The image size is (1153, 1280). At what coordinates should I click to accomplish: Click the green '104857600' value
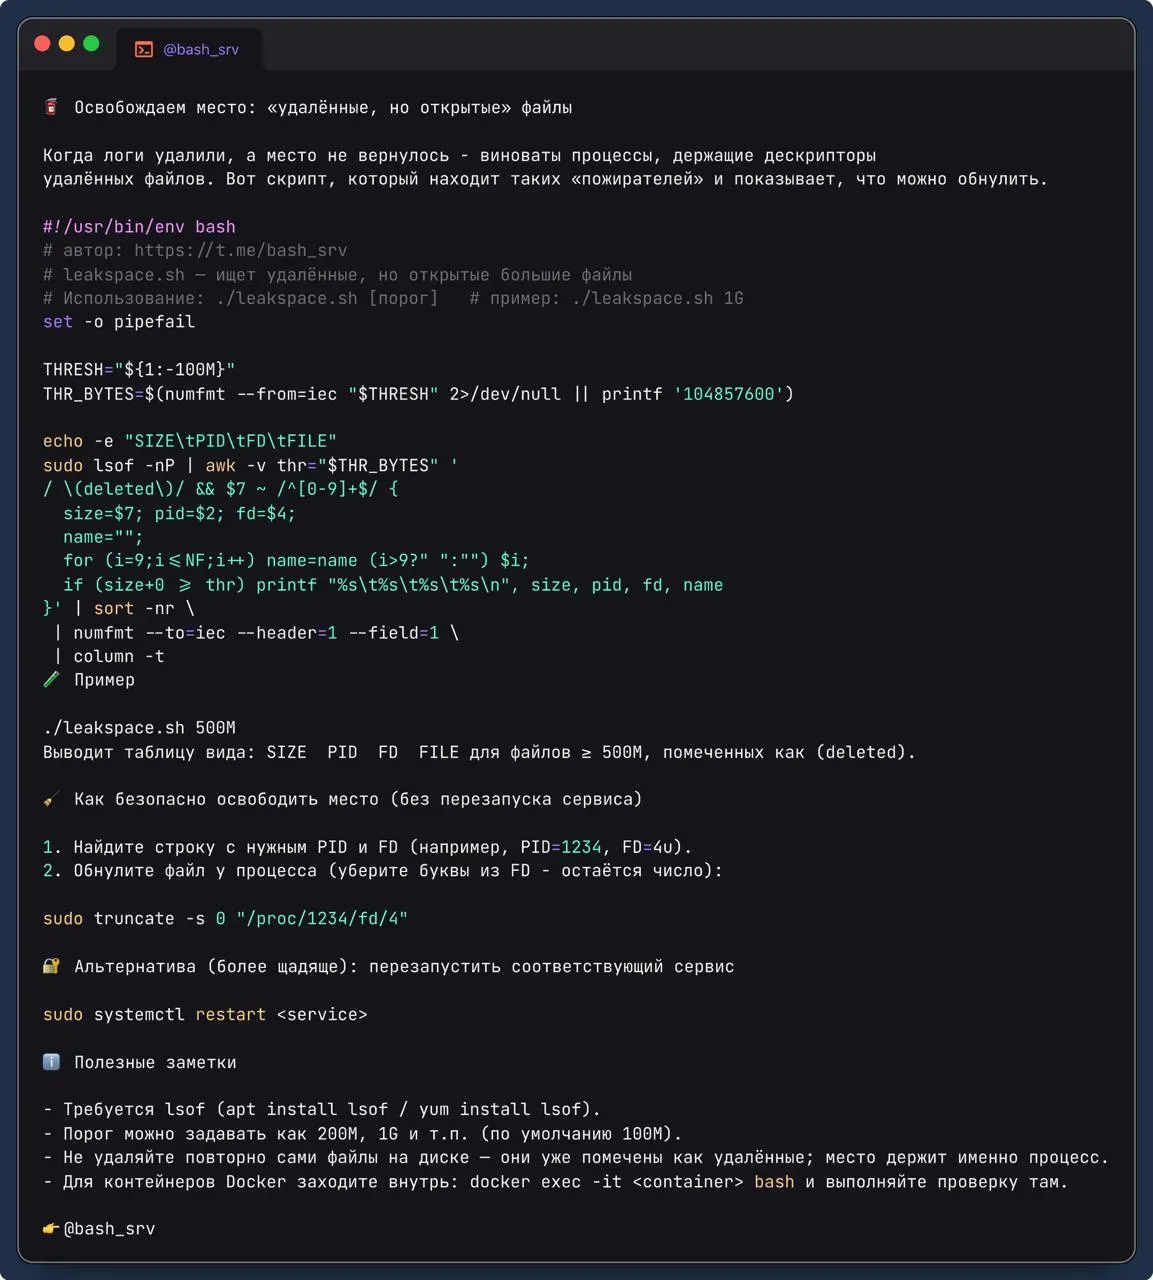[x=729, y=393]
